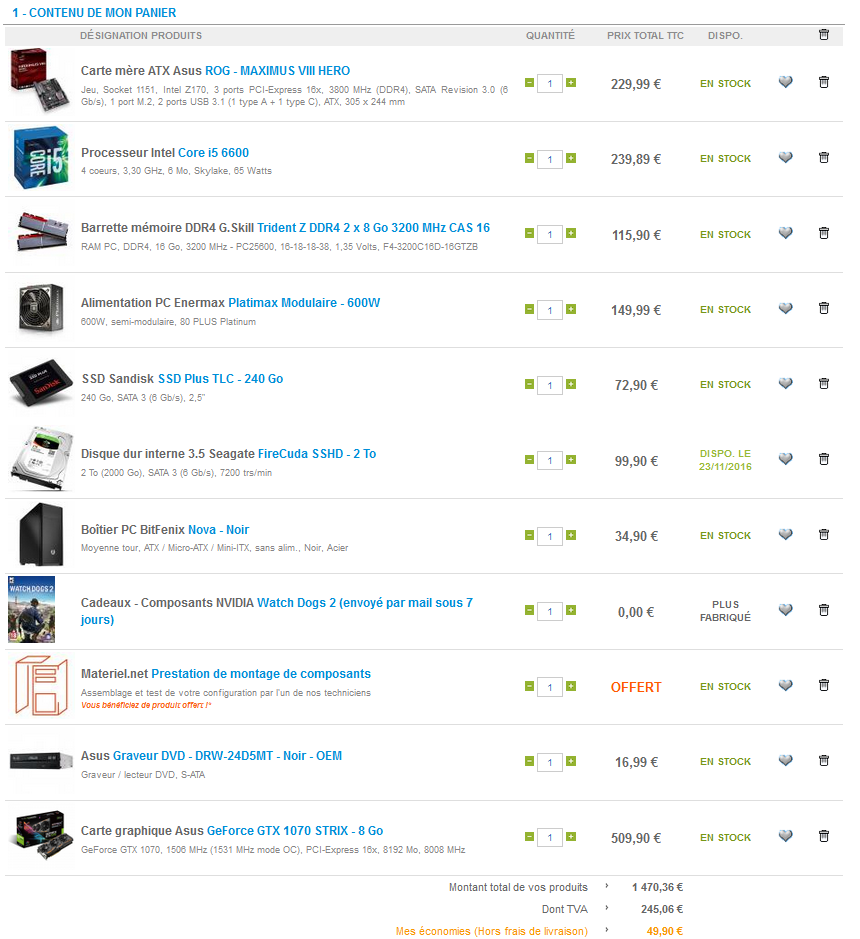Open the ROG - MAXIMUS VIII HERO product link
Viewport: 860px width, 939px height.
click(x=277, y=71)
